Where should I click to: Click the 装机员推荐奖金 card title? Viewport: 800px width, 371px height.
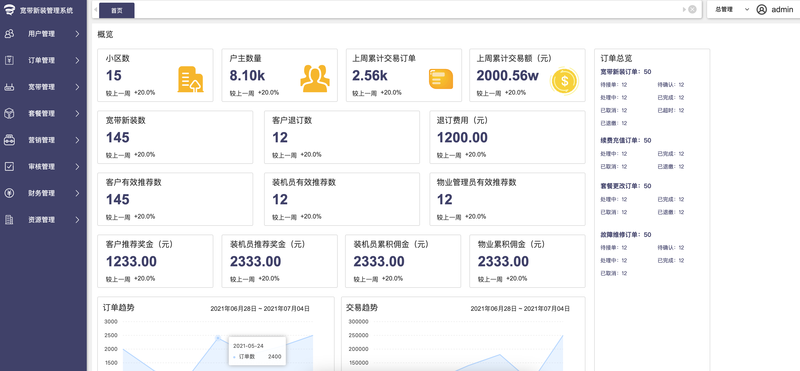click(x=267, y=244)
